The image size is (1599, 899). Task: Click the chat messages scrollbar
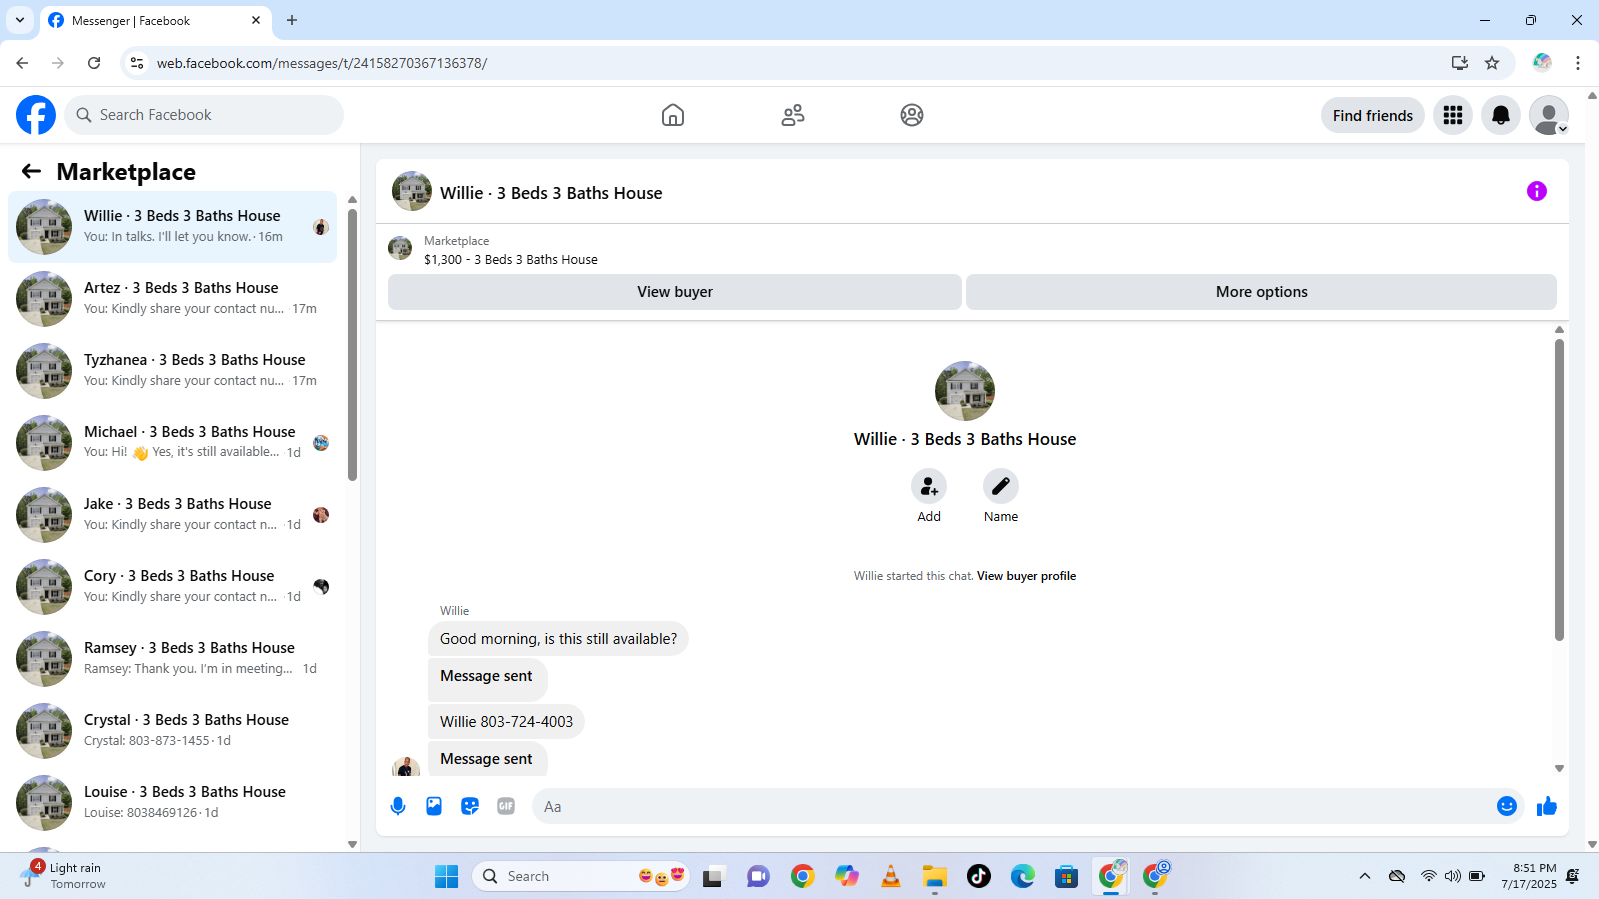1559,490
